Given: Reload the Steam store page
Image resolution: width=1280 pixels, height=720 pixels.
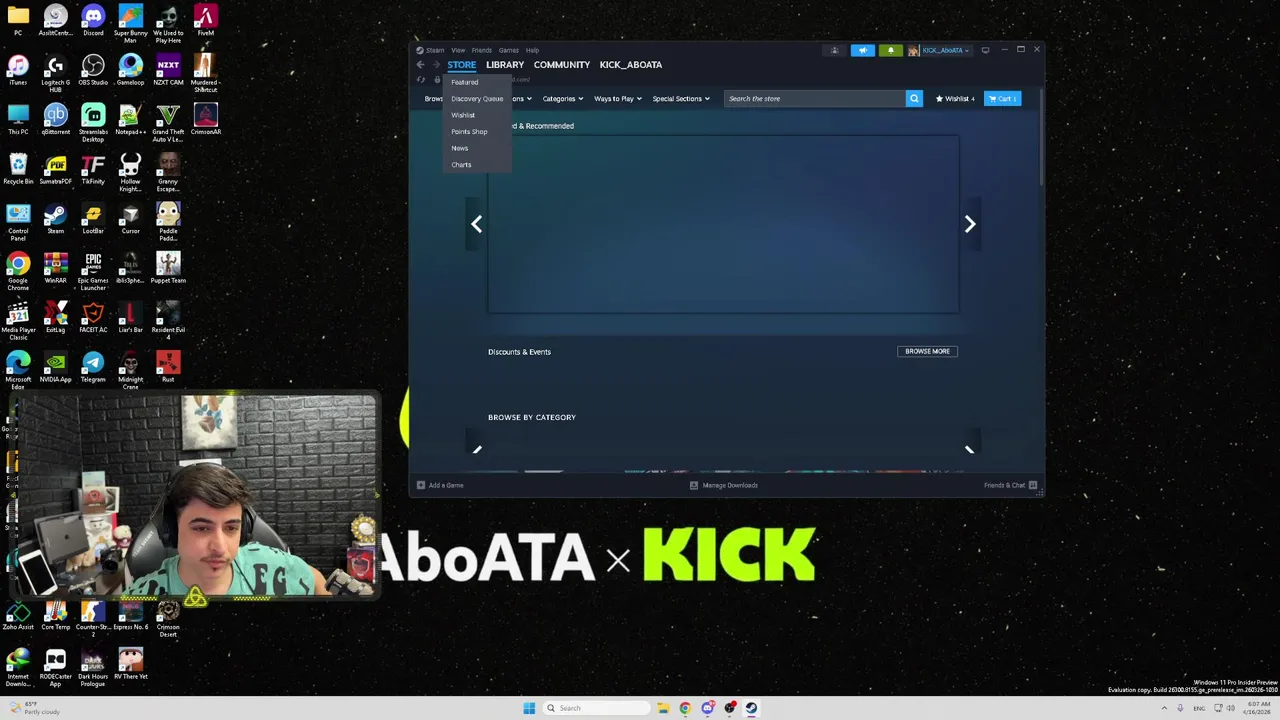Looking at the screenshot, I should click(421, 80).
